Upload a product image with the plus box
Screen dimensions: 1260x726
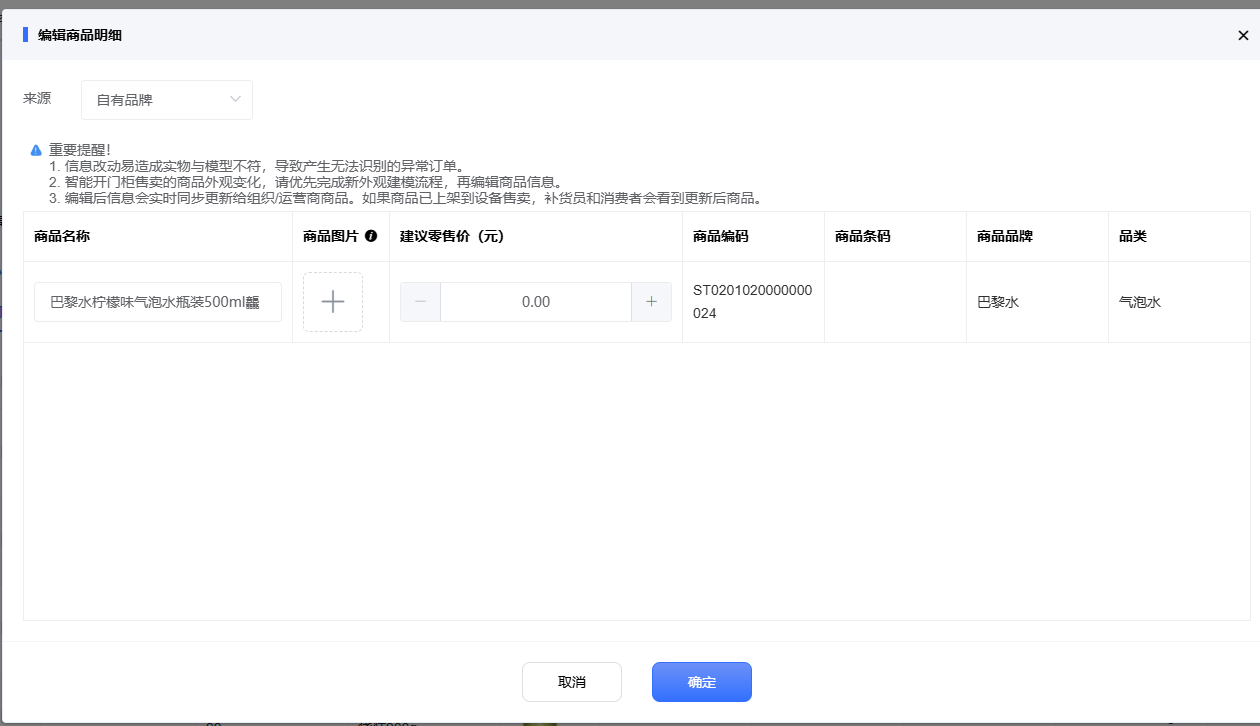[x=333, y=302]
